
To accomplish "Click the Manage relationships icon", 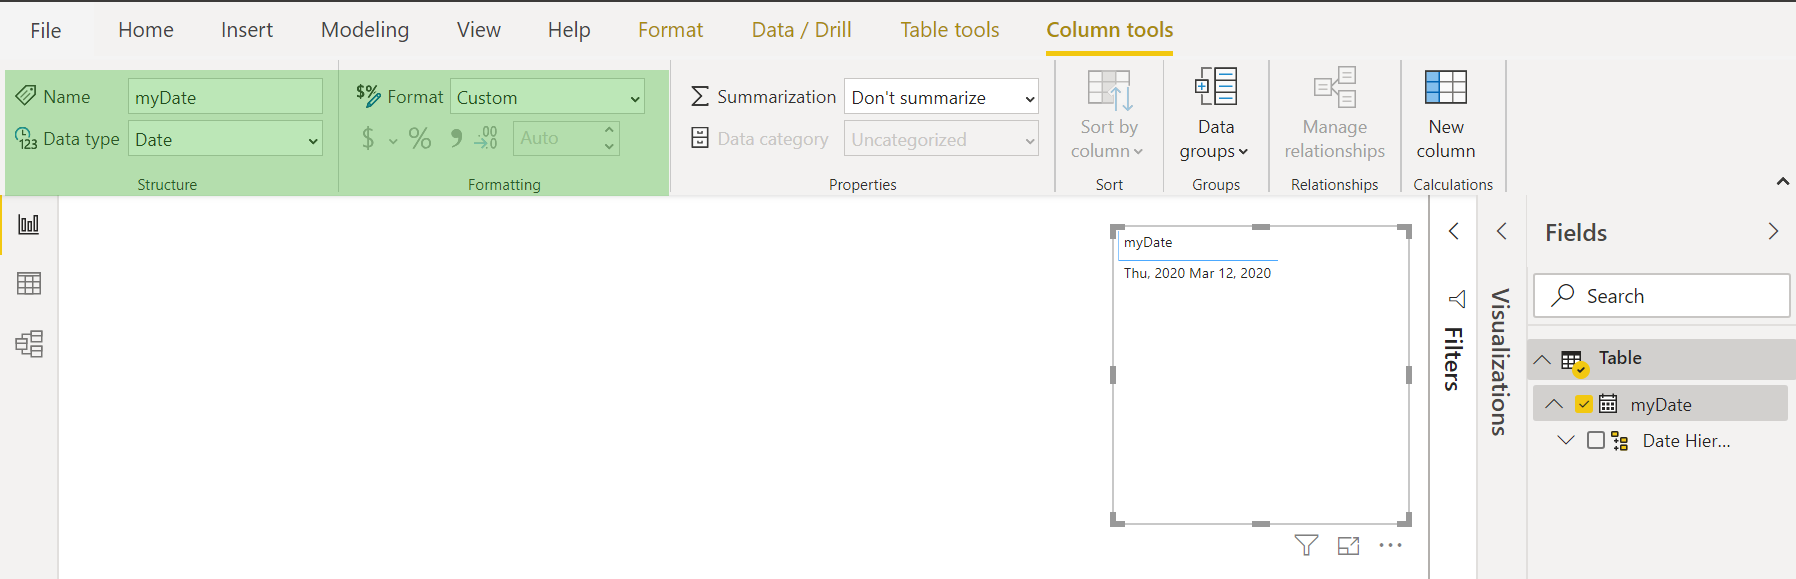I will [1335, 87].
